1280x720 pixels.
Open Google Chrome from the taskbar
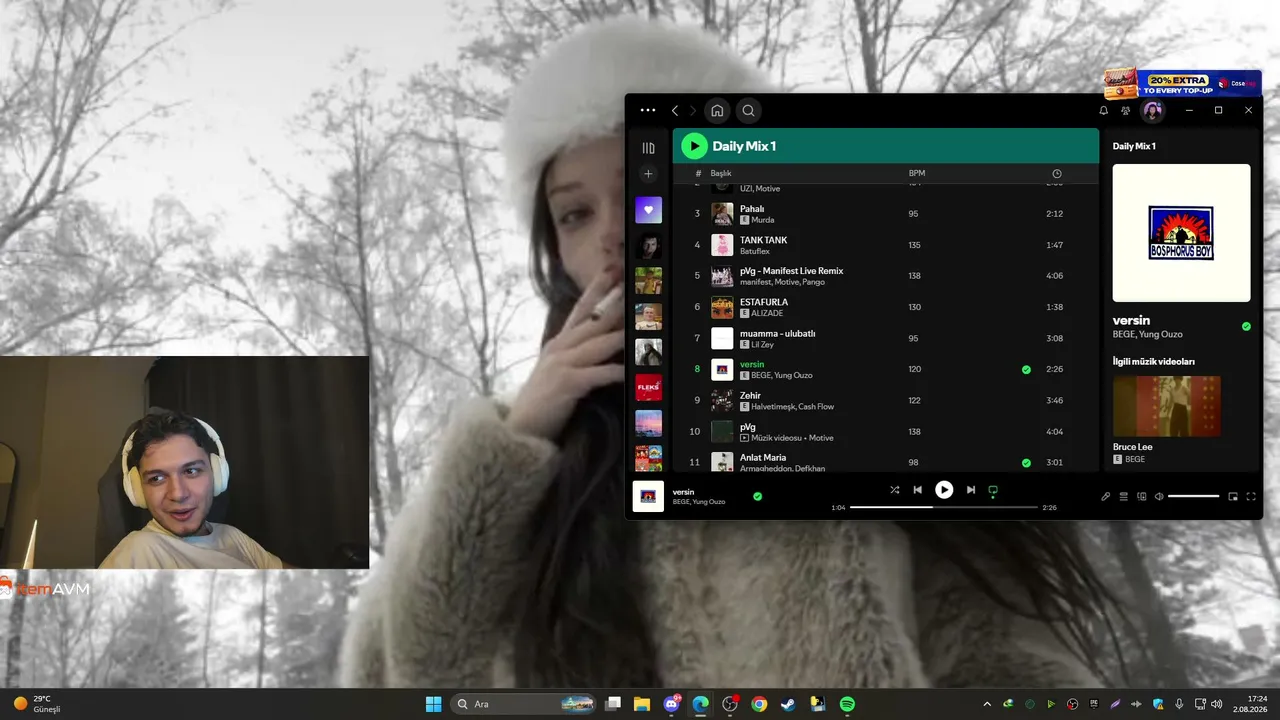[759, 704]
